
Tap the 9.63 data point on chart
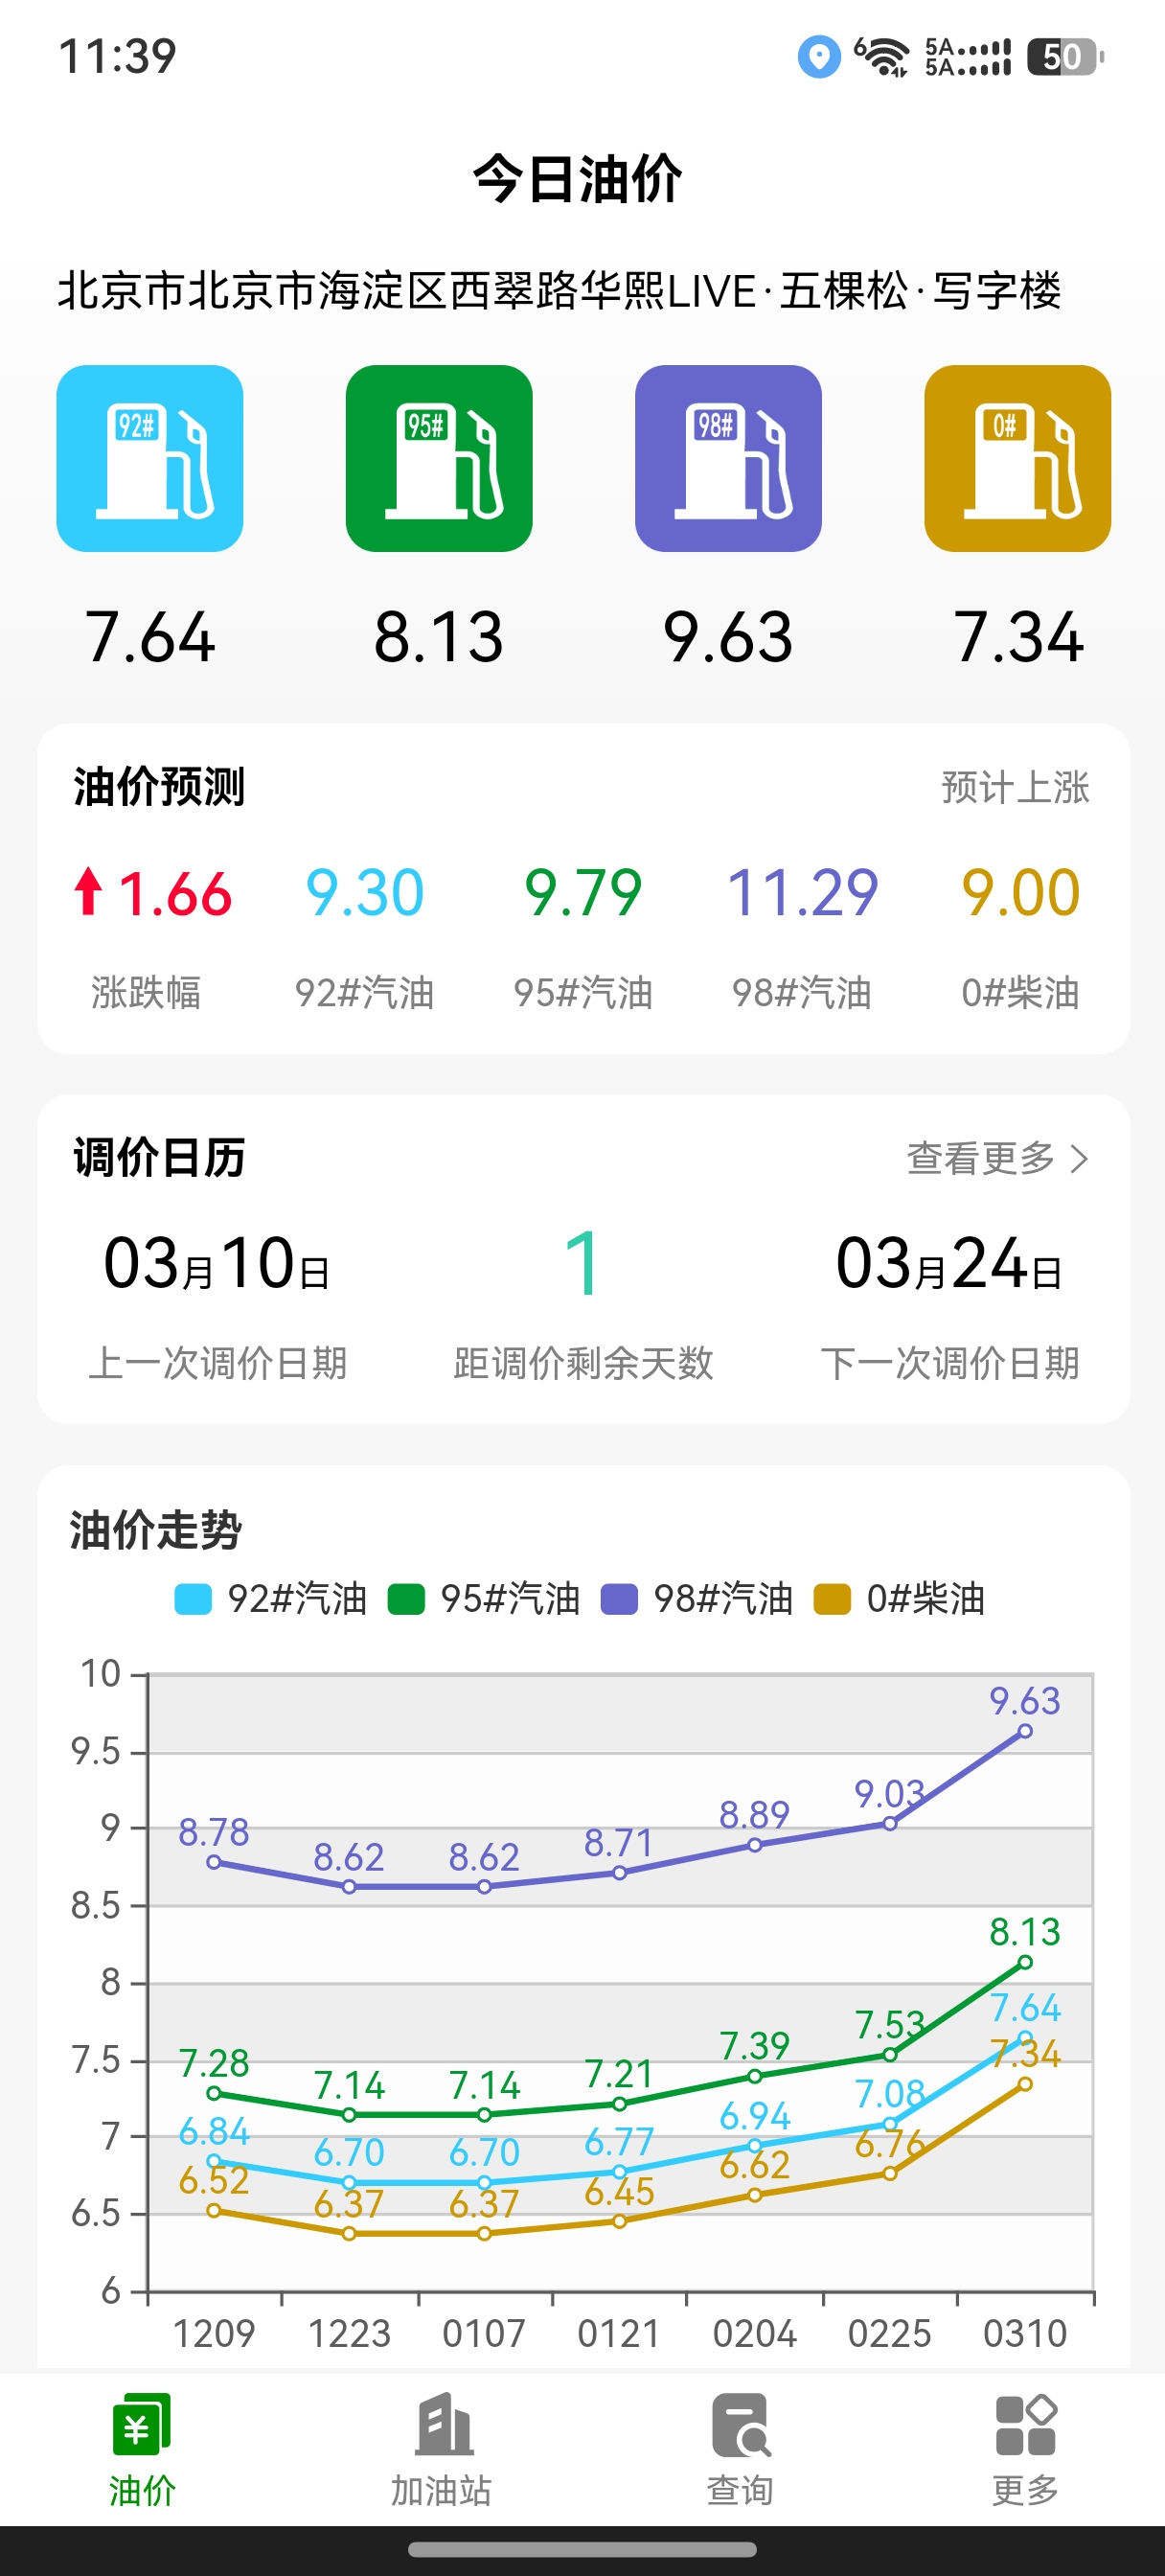click(1025, 1731)
